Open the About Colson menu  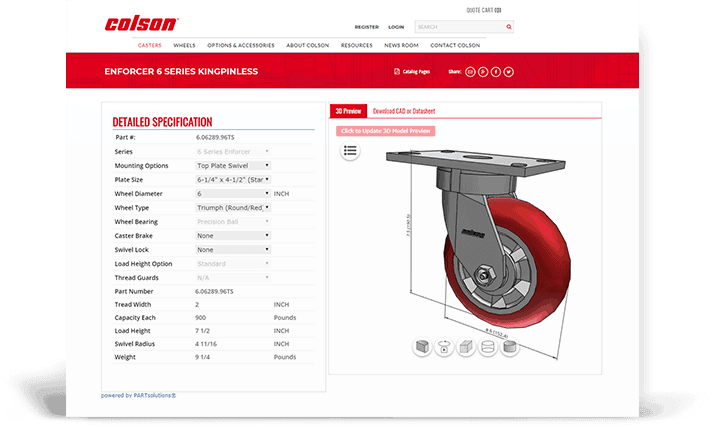[308, 45]
